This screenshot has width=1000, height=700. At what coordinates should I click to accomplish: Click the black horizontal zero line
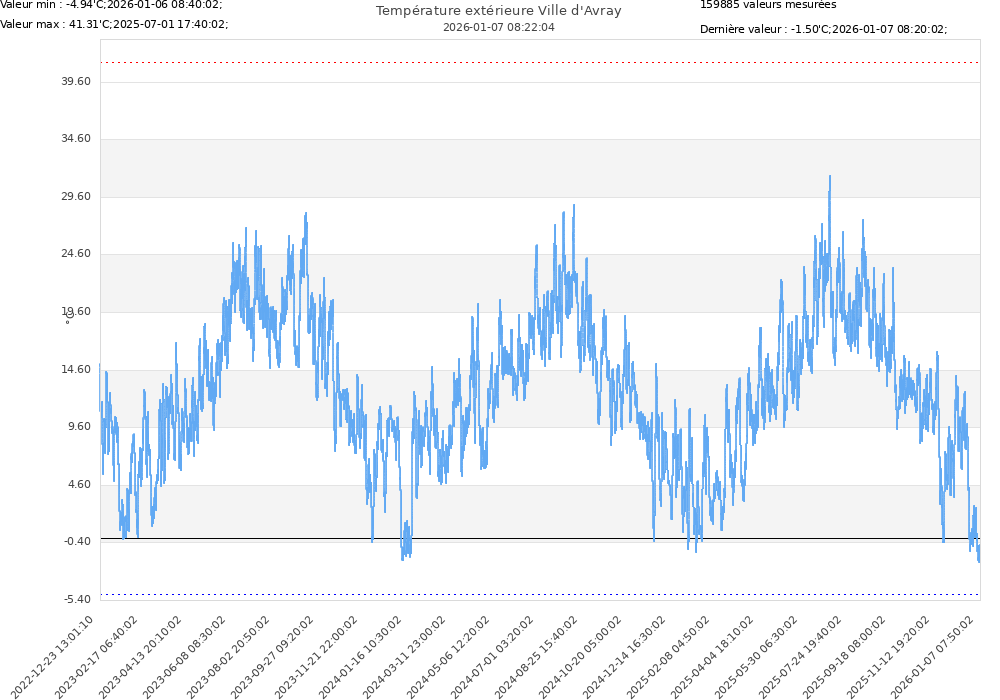click(540, 539)
